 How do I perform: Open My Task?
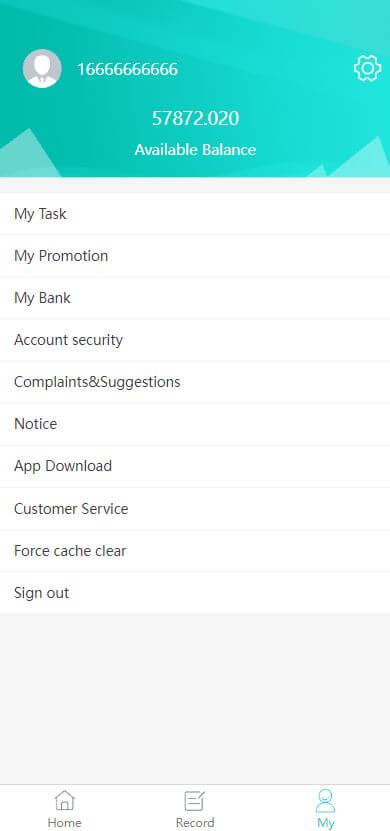point(195,214)
